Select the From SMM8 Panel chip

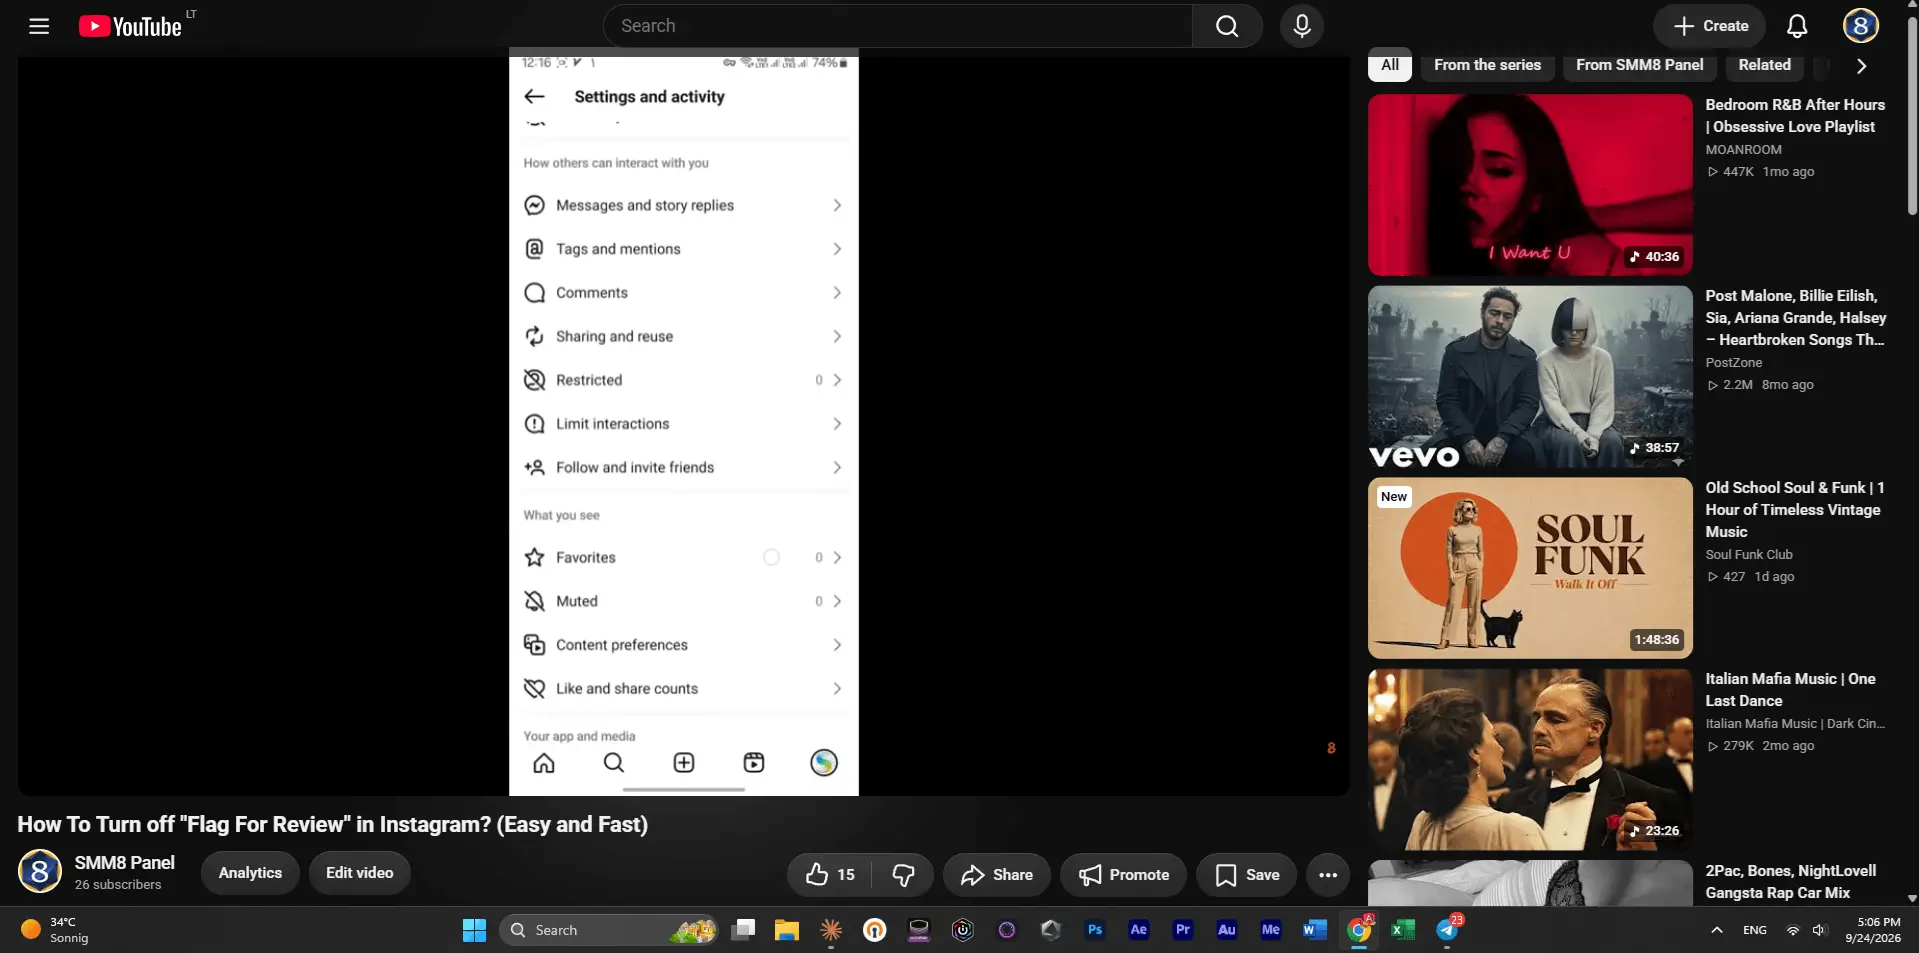pyautogui.click(x=1640, y=65)
